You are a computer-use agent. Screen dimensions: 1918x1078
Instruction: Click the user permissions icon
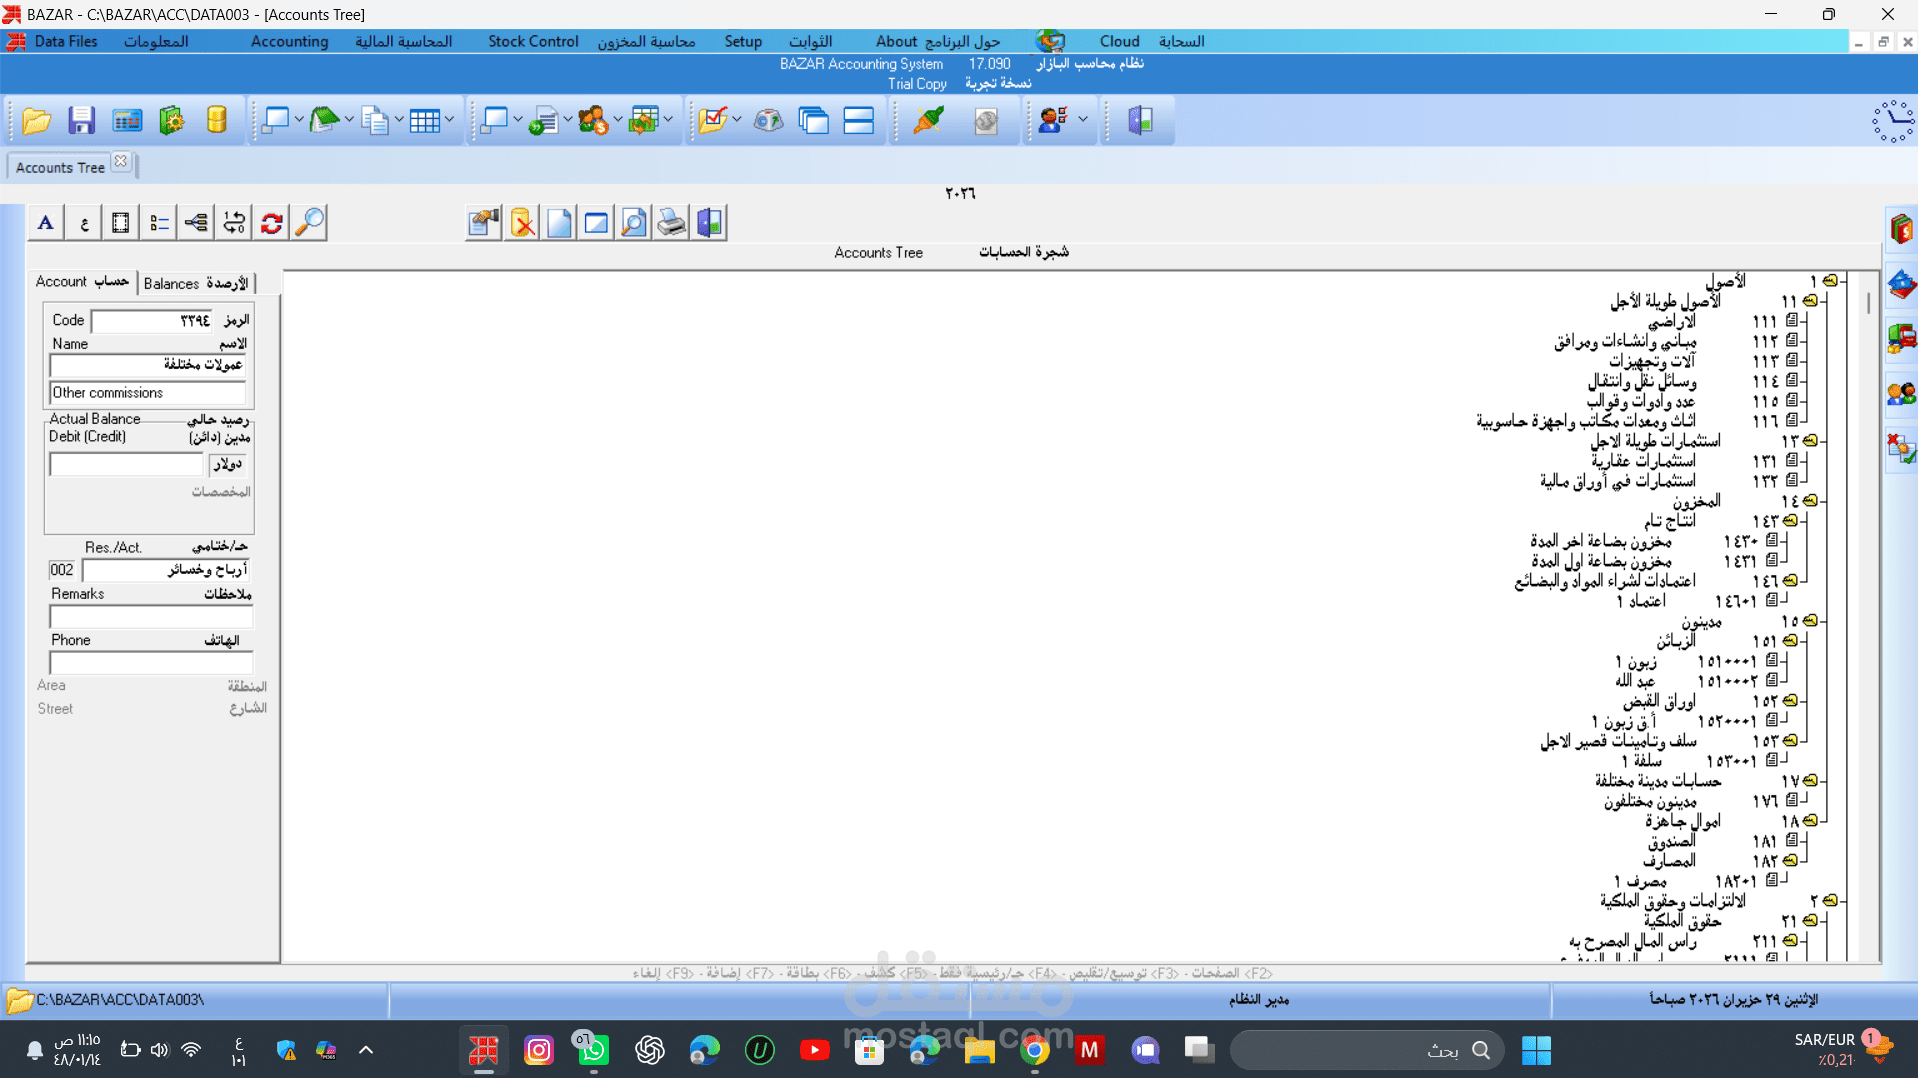(x=1053, y=121)
